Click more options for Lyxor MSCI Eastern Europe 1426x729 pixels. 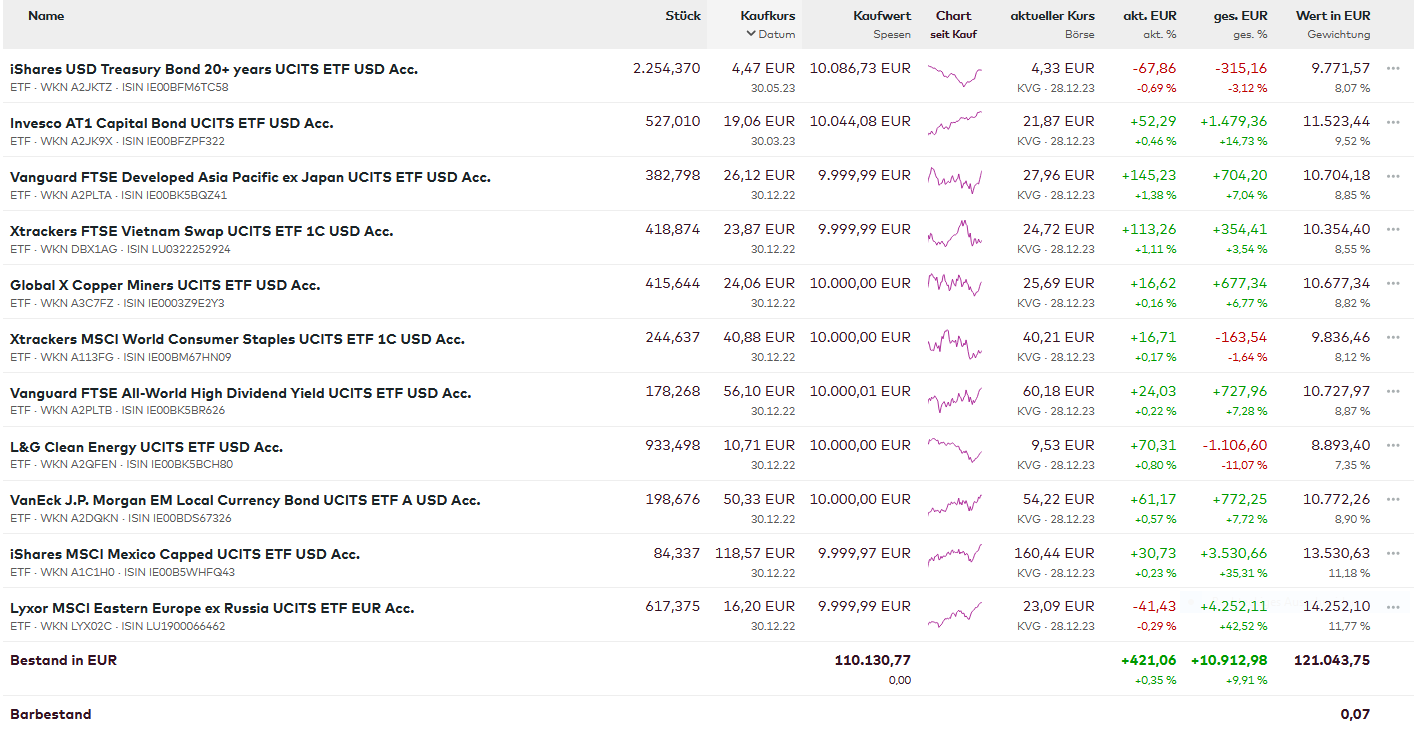tap(1393, 607)
